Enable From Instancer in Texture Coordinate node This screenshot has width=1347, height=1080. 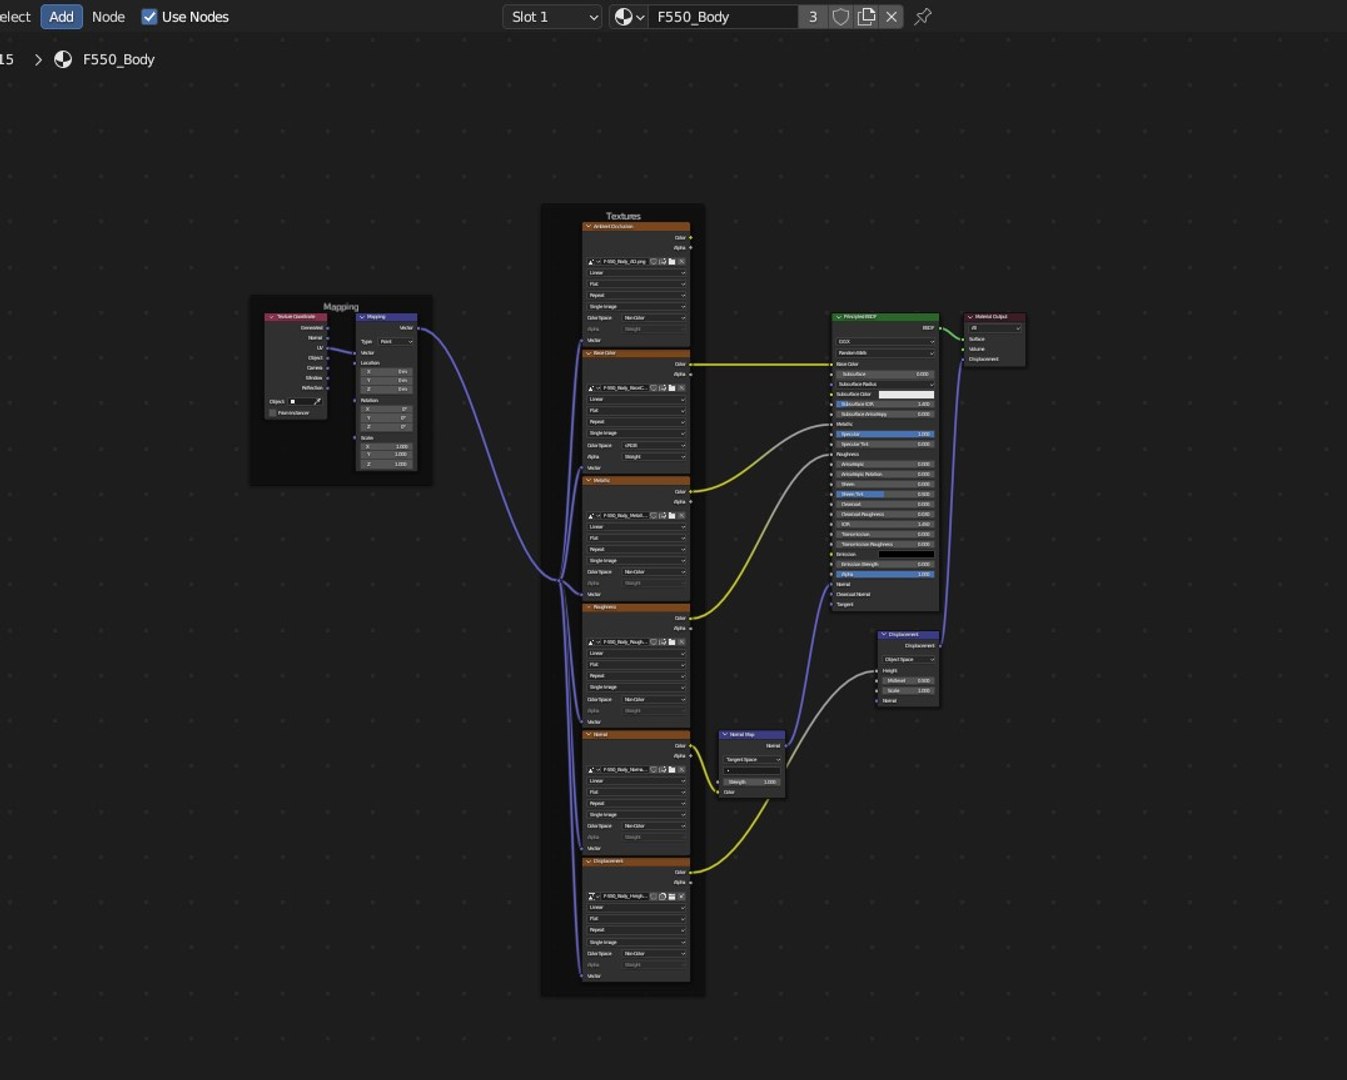pos(273,413)
